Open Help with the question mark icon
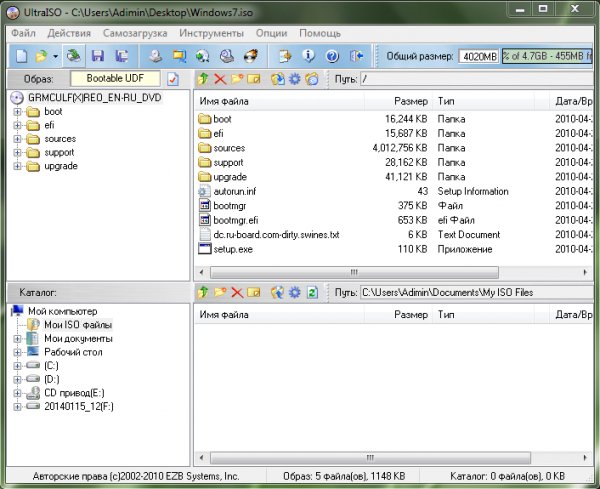Viewport: 600px width, 489px height. point(332,56)
